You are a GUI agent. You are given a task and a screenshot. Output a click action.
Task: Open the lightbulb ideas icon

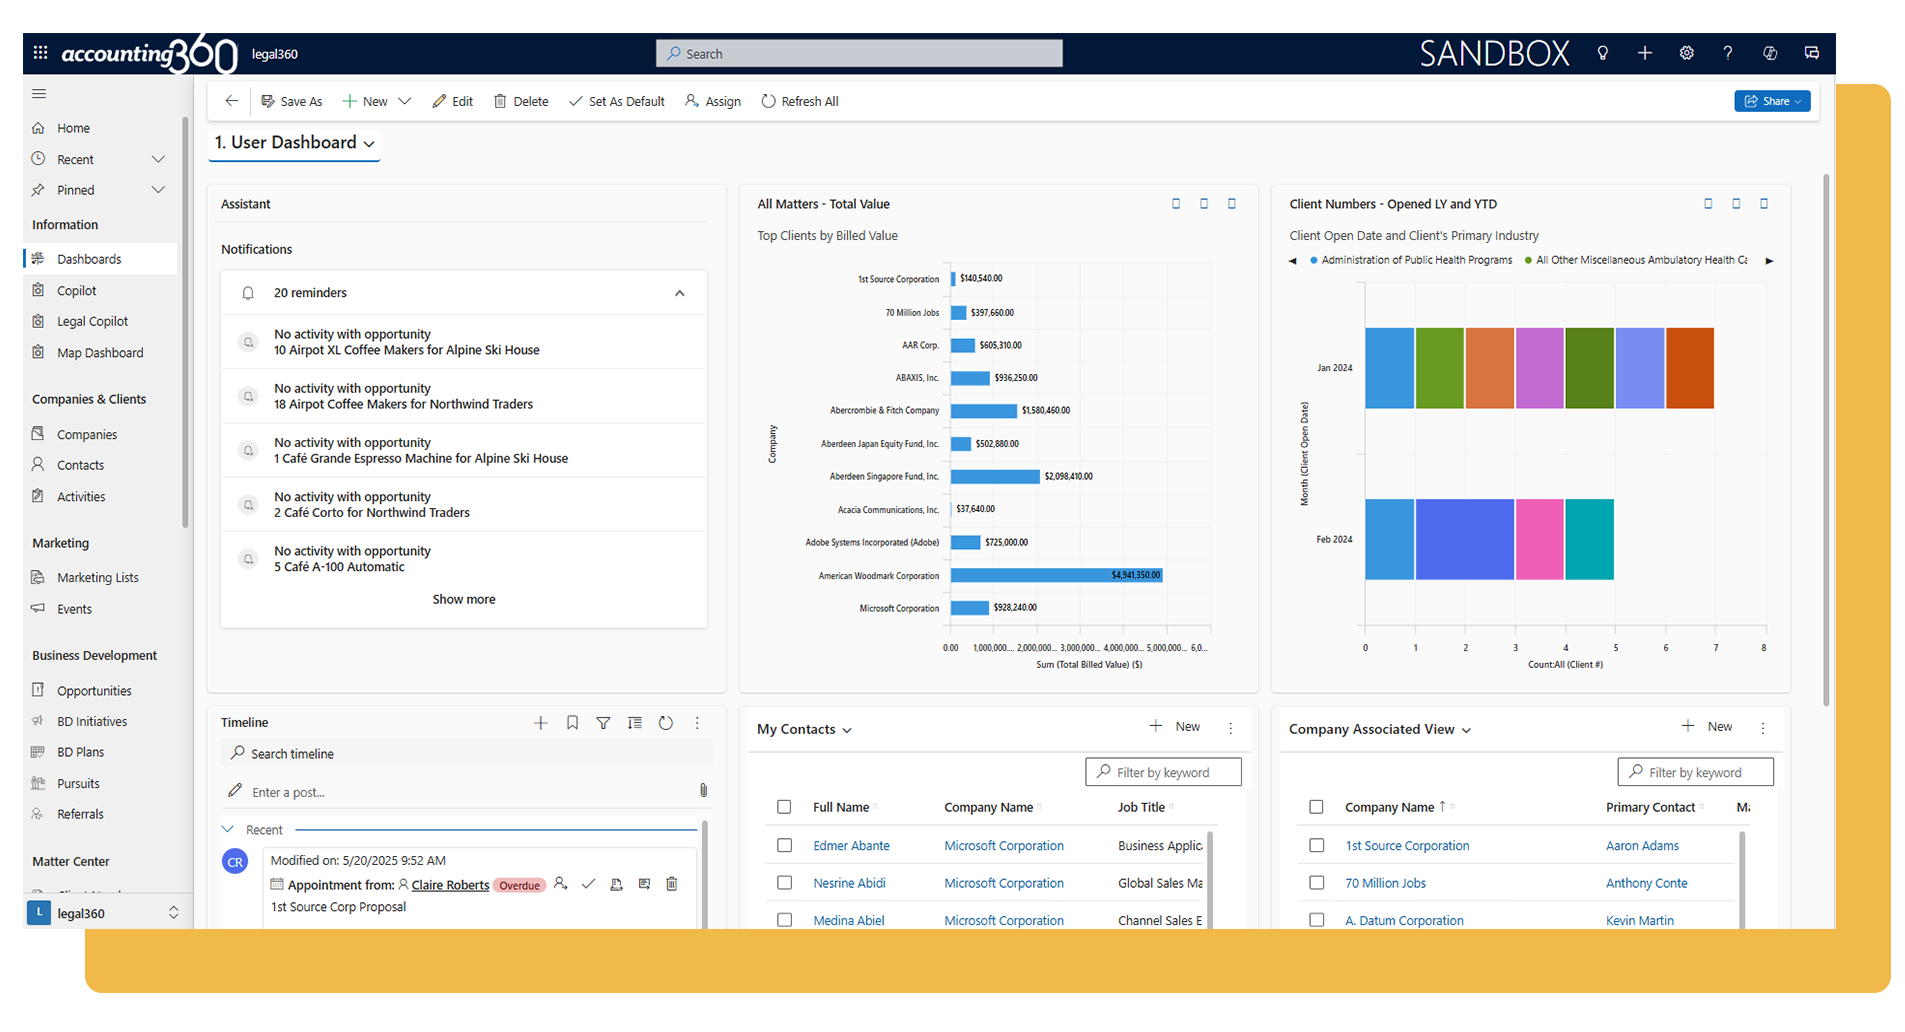[1603, 53]
